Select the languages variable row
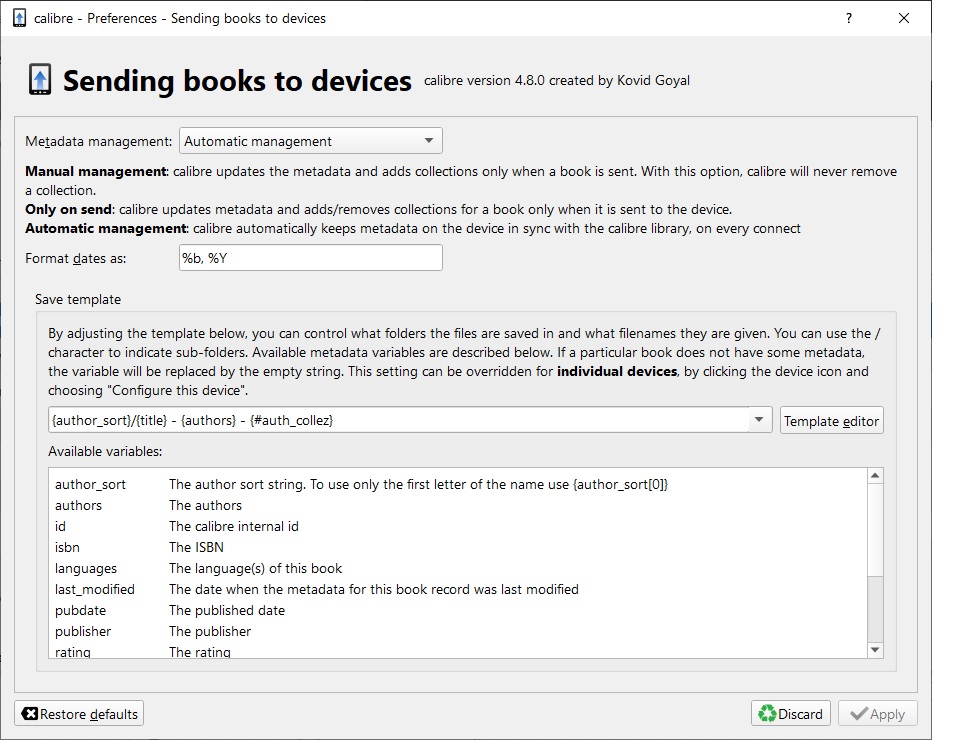Viewport: 960px width, 740px height. pyautogui.click(x=86, y=568)
